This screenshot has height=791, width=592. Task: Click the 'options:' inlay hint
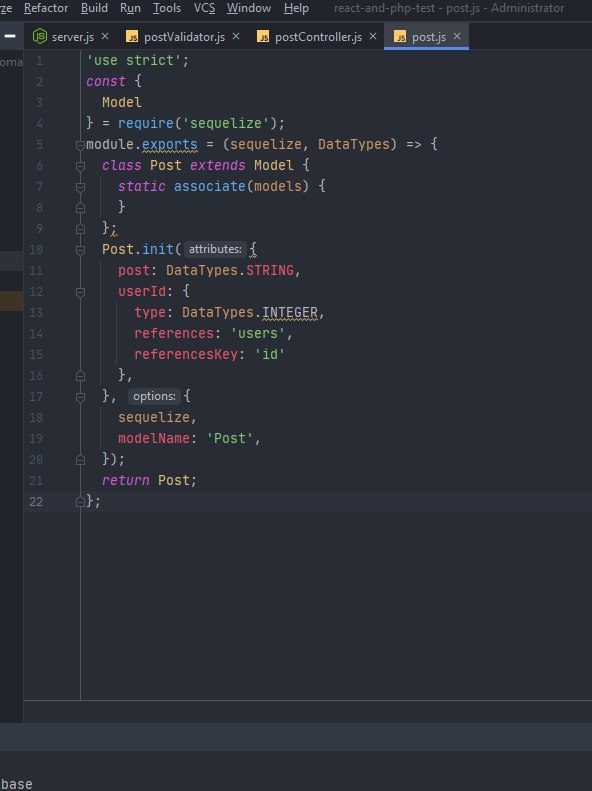[x=154, y=397]
